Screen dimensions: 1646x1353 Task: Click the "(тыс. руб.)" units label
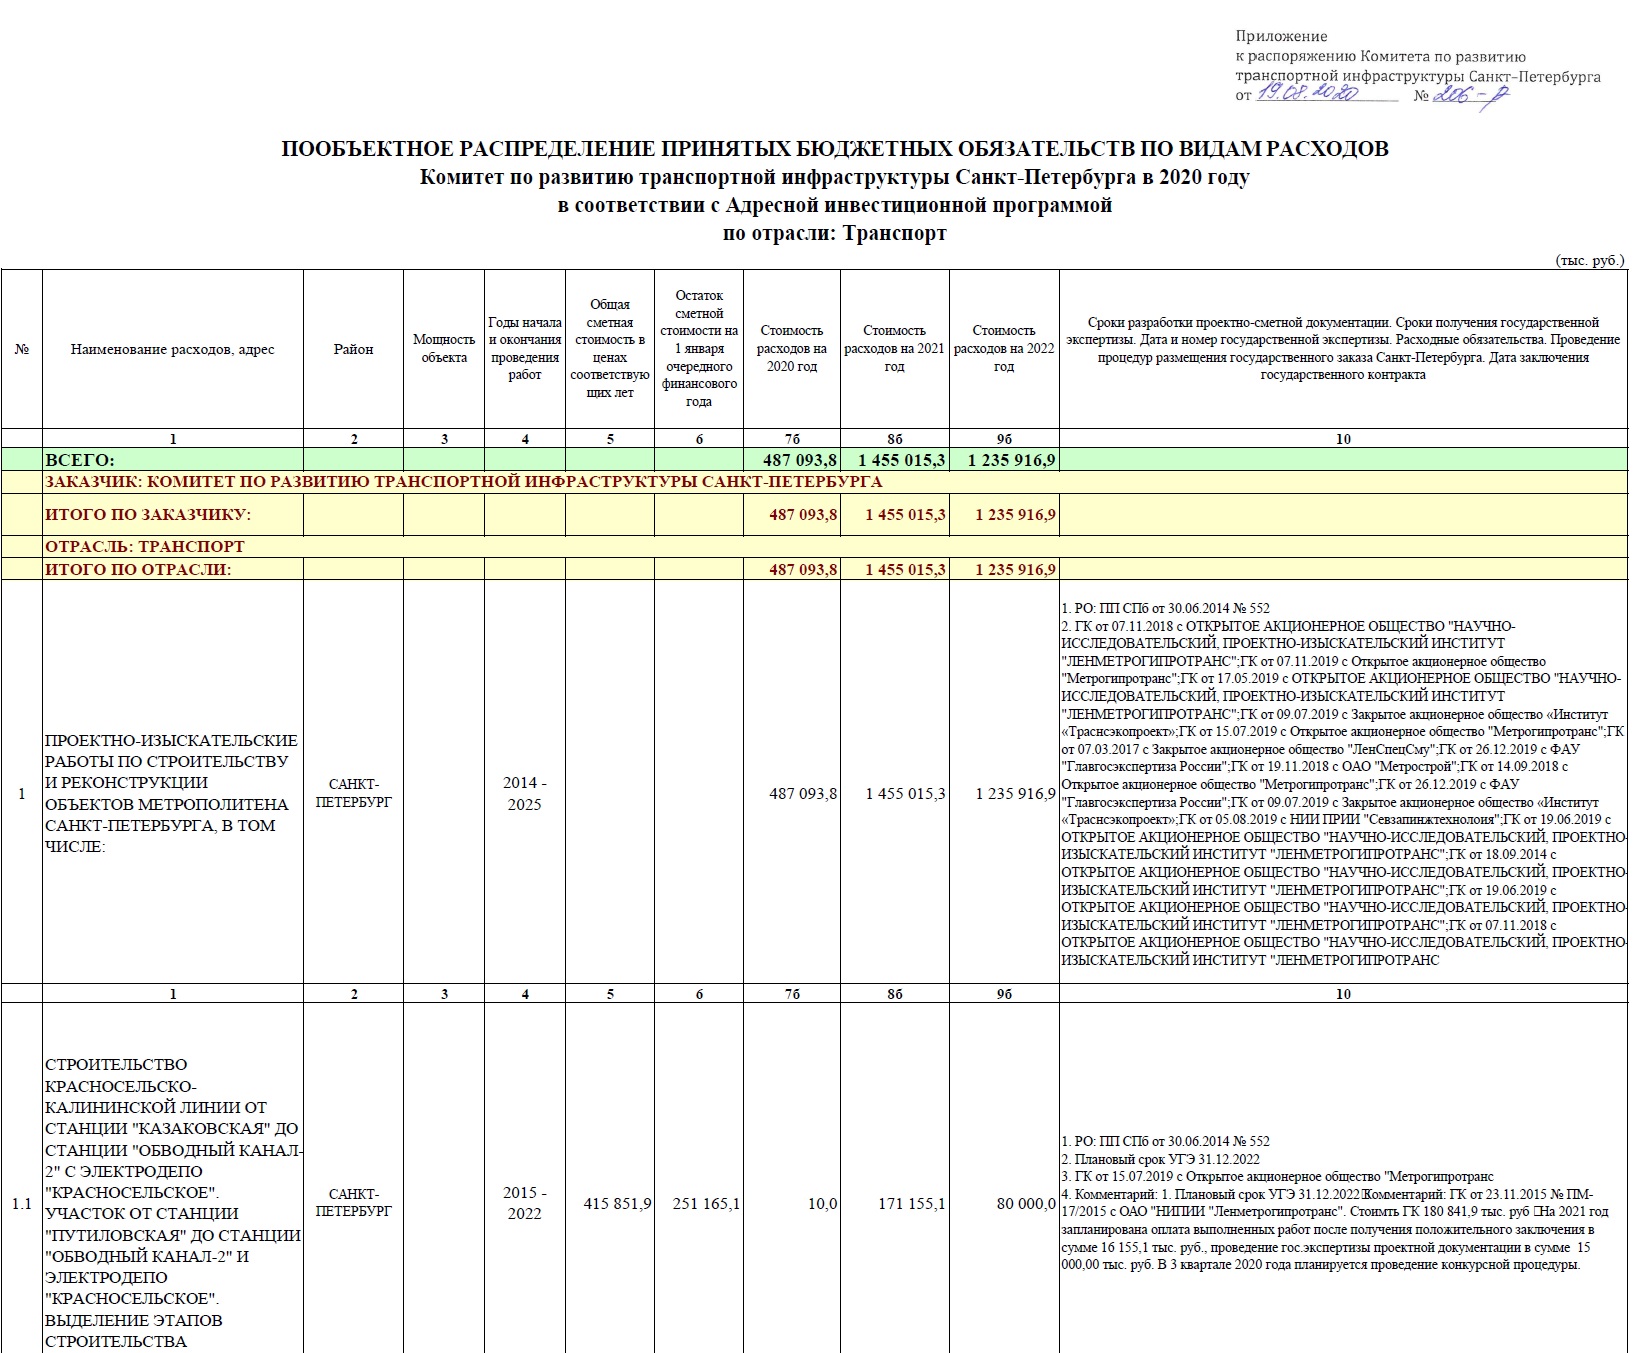click(x=1589, y=260)
